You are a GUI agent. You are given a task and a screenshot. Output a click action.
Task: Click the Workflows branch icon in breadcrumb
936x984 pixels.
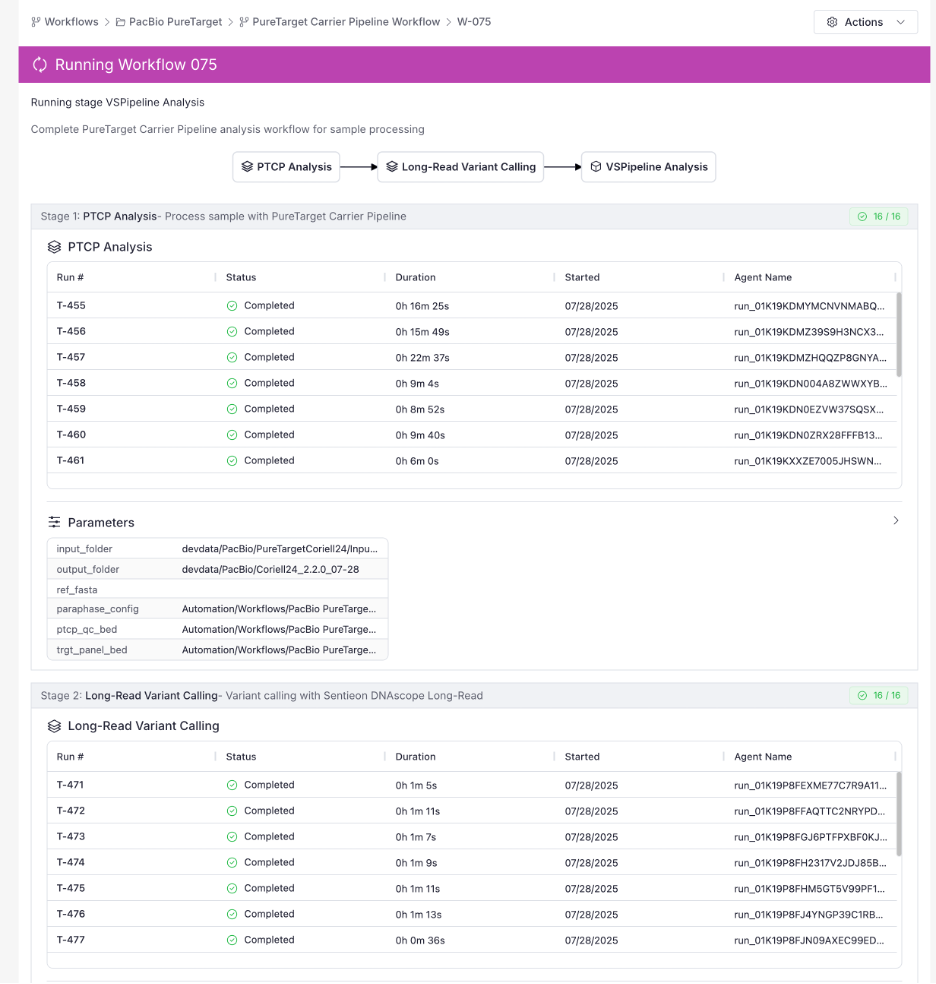(36, 22)
